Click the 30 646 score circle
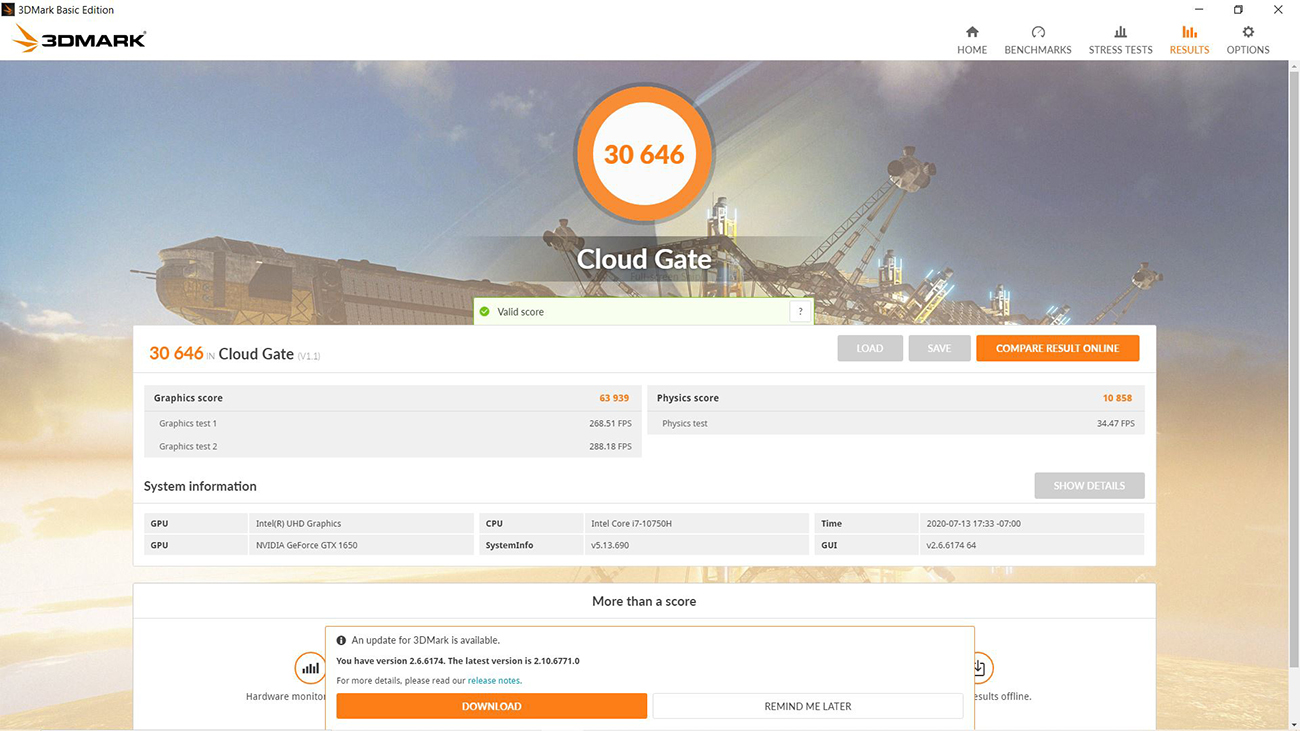Viewport: 1300px width, 731px height. 644,154
